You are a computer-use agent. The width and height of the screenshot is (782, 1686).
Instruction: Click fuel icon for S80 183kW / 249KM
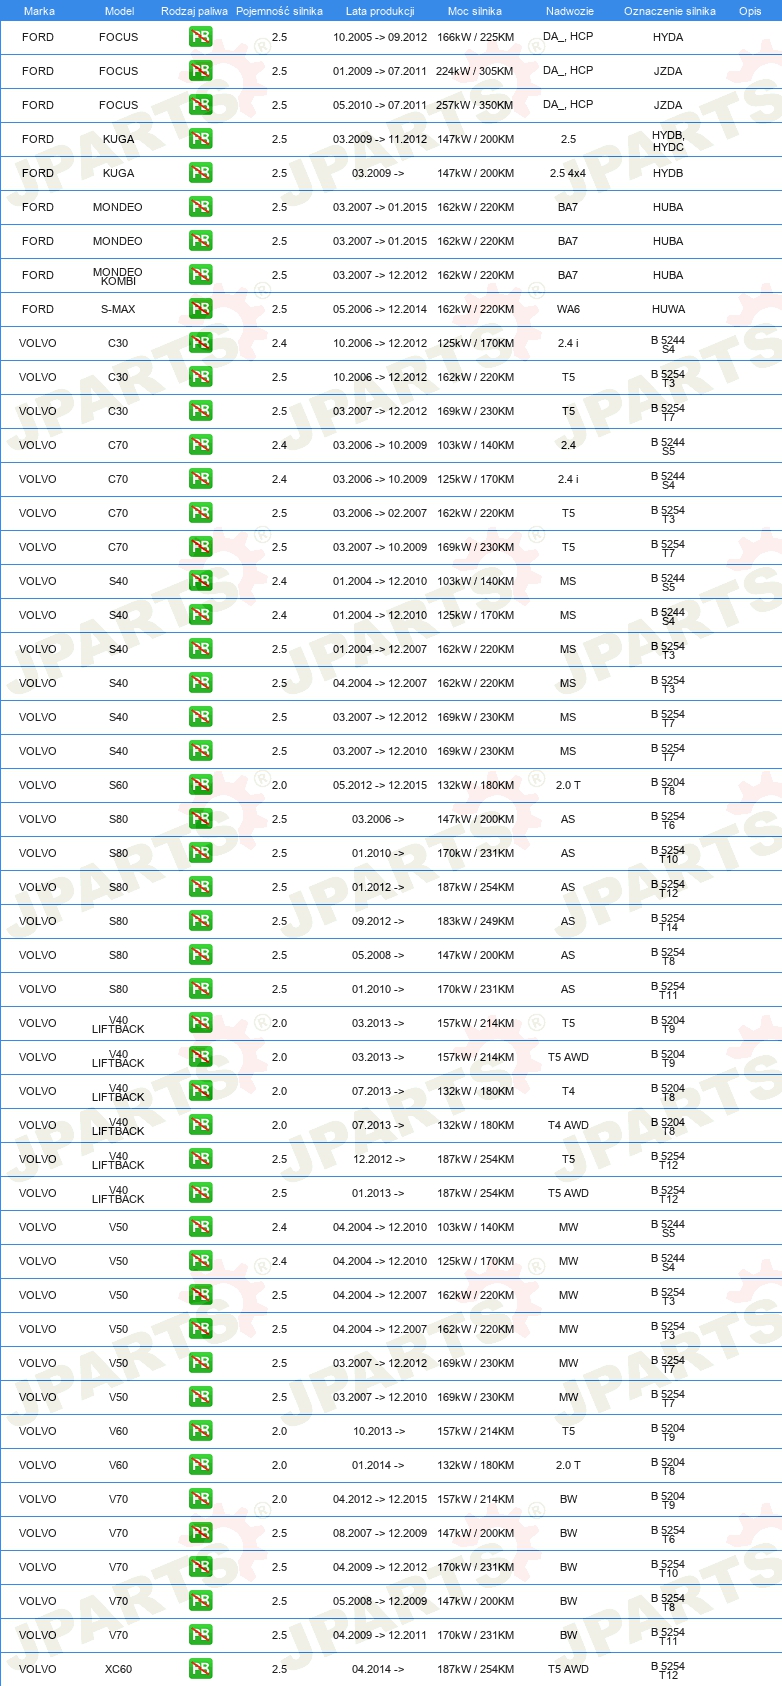(200, 921)
